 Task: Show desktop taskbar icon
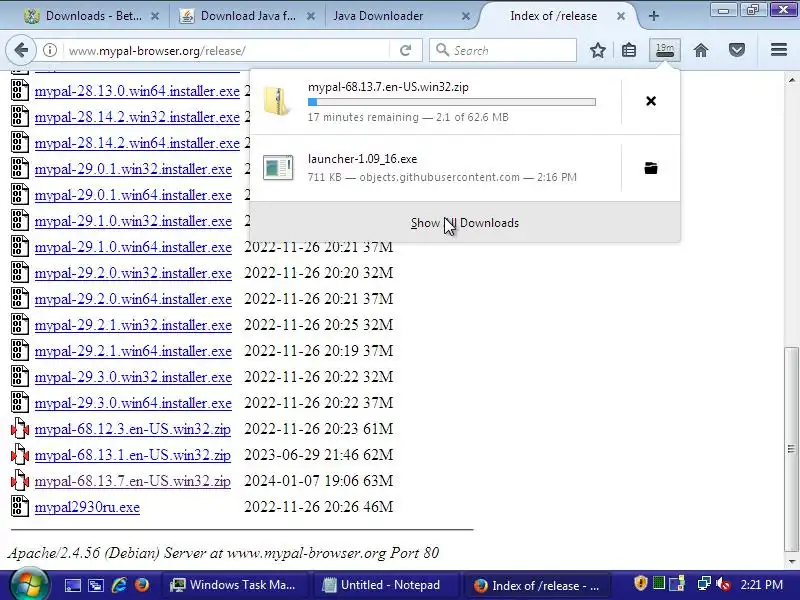(73, 585)
